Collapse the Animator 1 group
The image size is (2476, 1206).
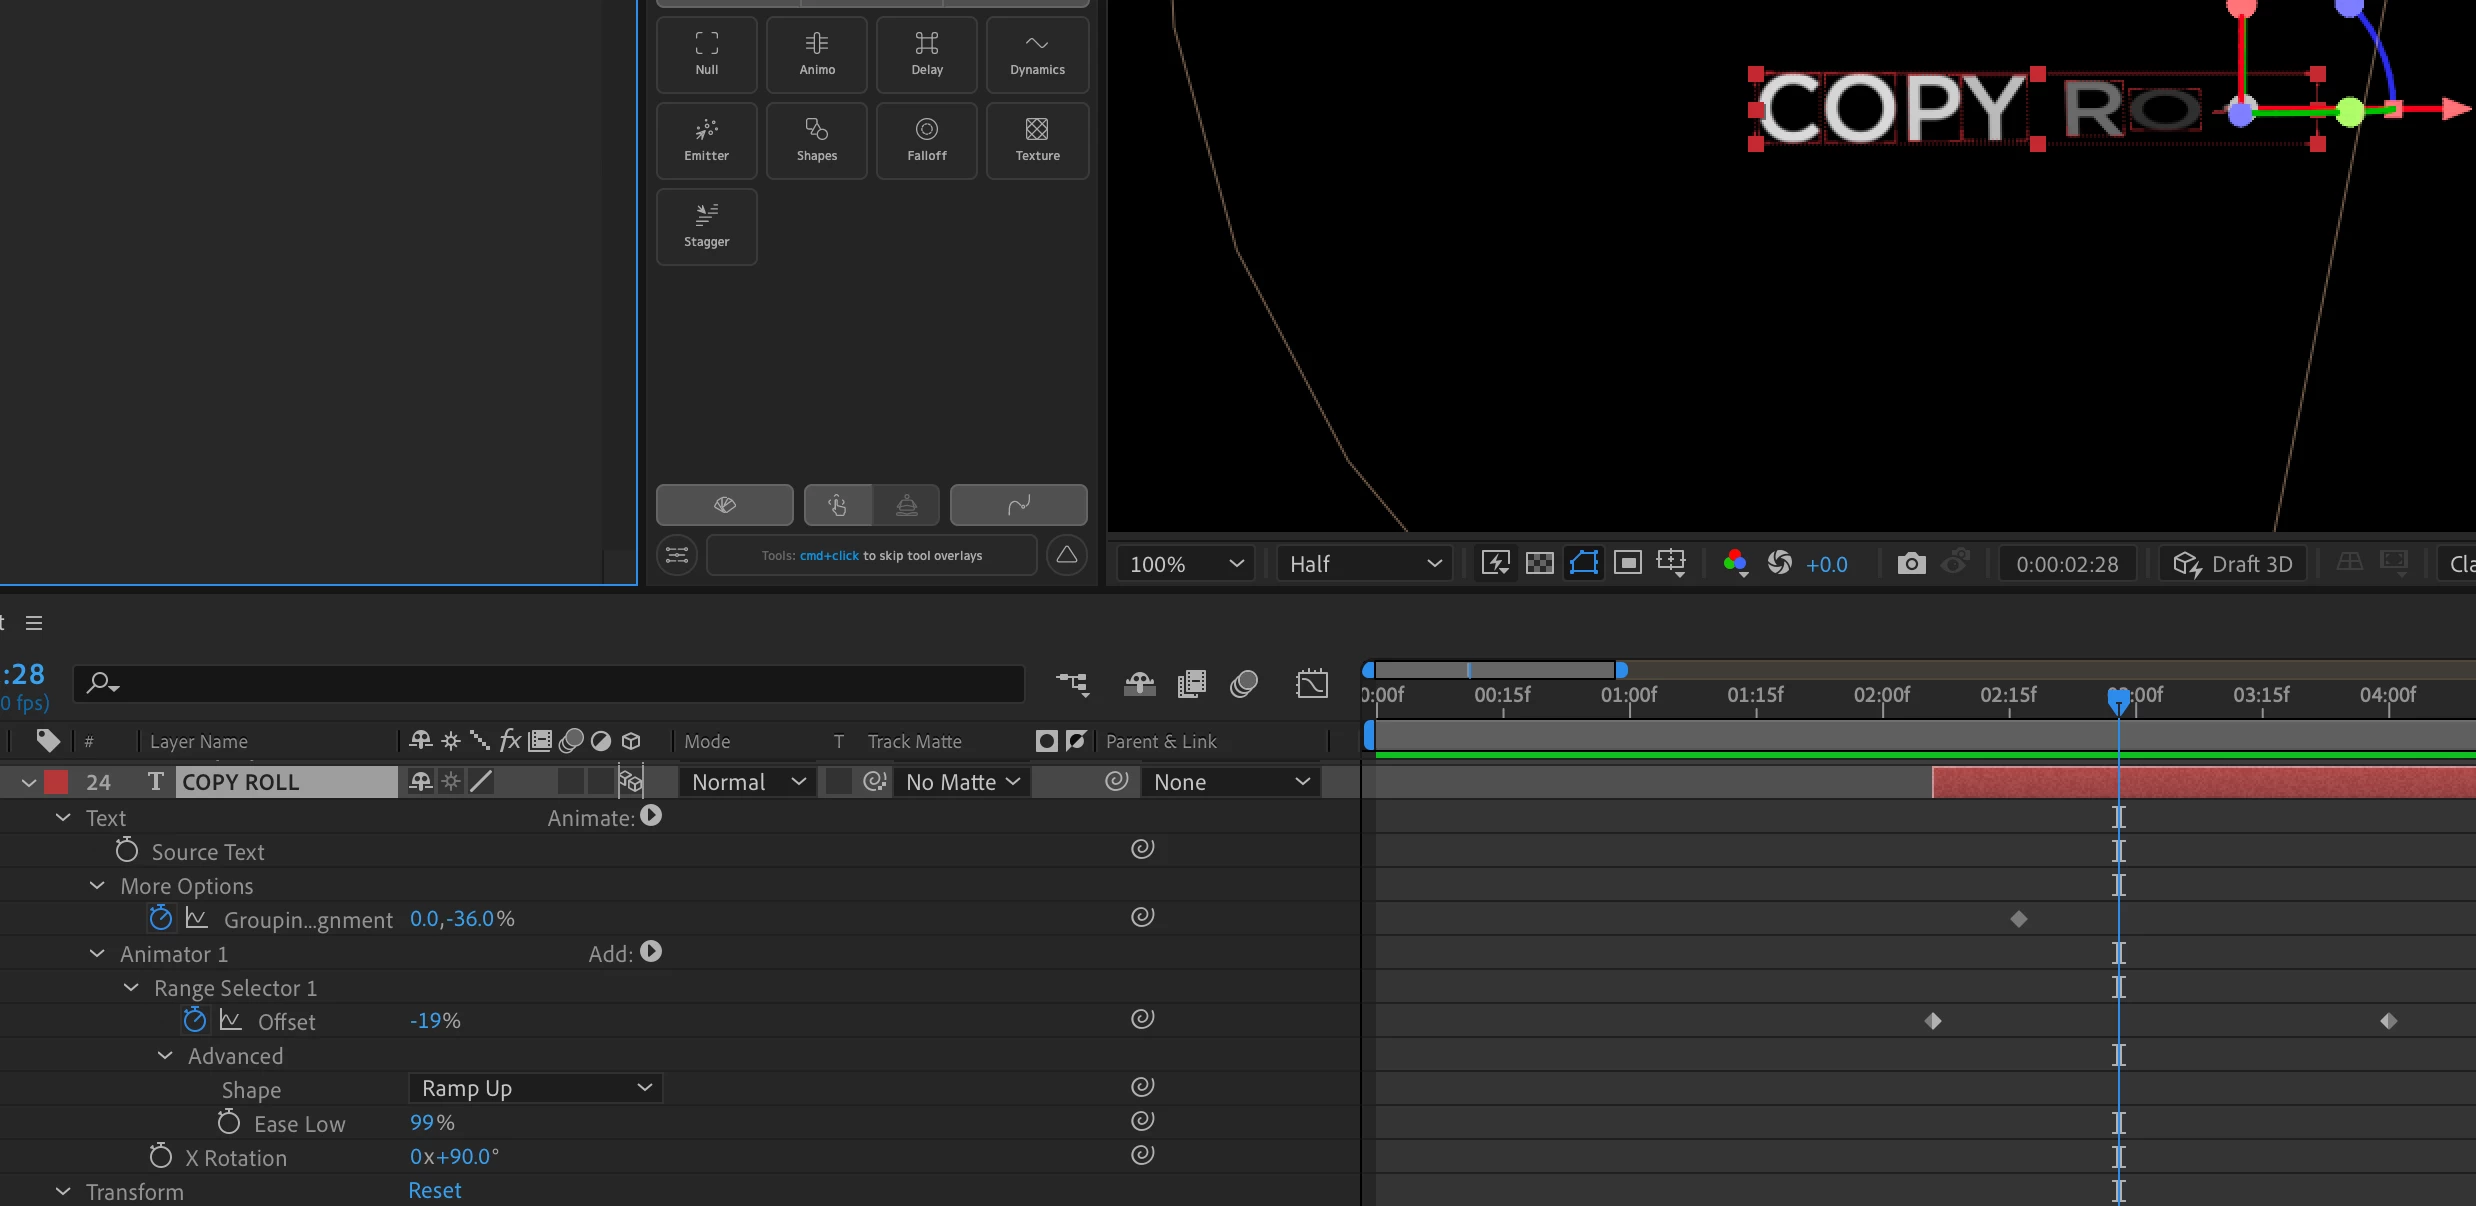97,954
